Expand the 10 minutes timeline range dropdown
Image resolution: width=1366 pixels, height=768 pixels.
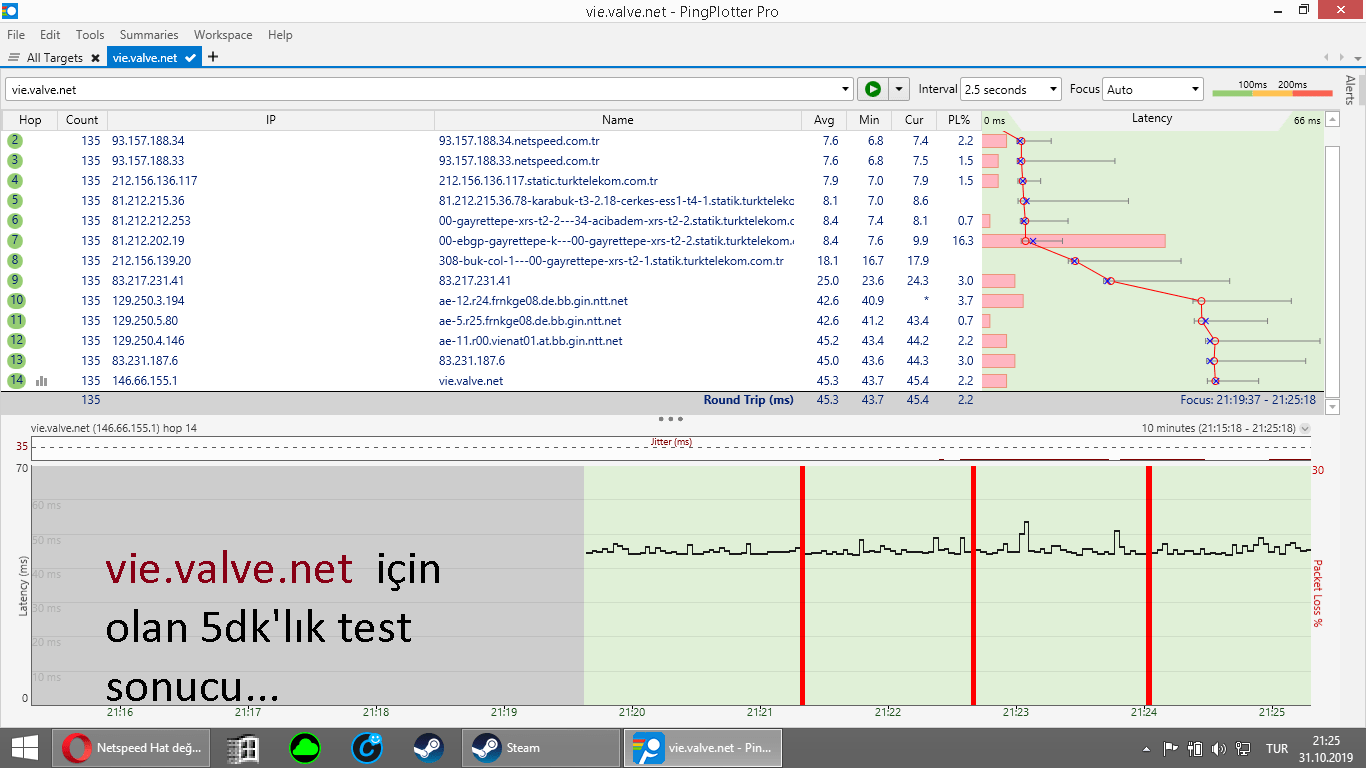click(x=1304, y=428)
